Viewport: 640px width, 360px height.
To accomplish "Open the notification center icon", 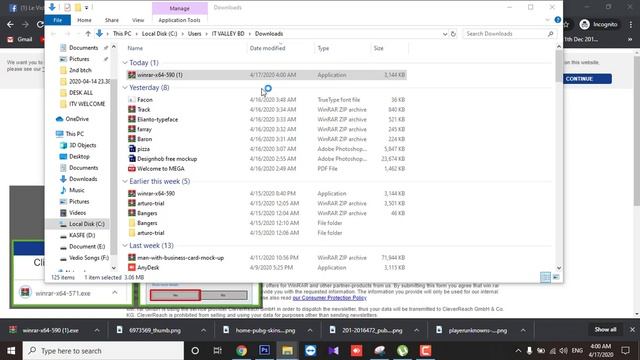I will [x=625, y=351].
